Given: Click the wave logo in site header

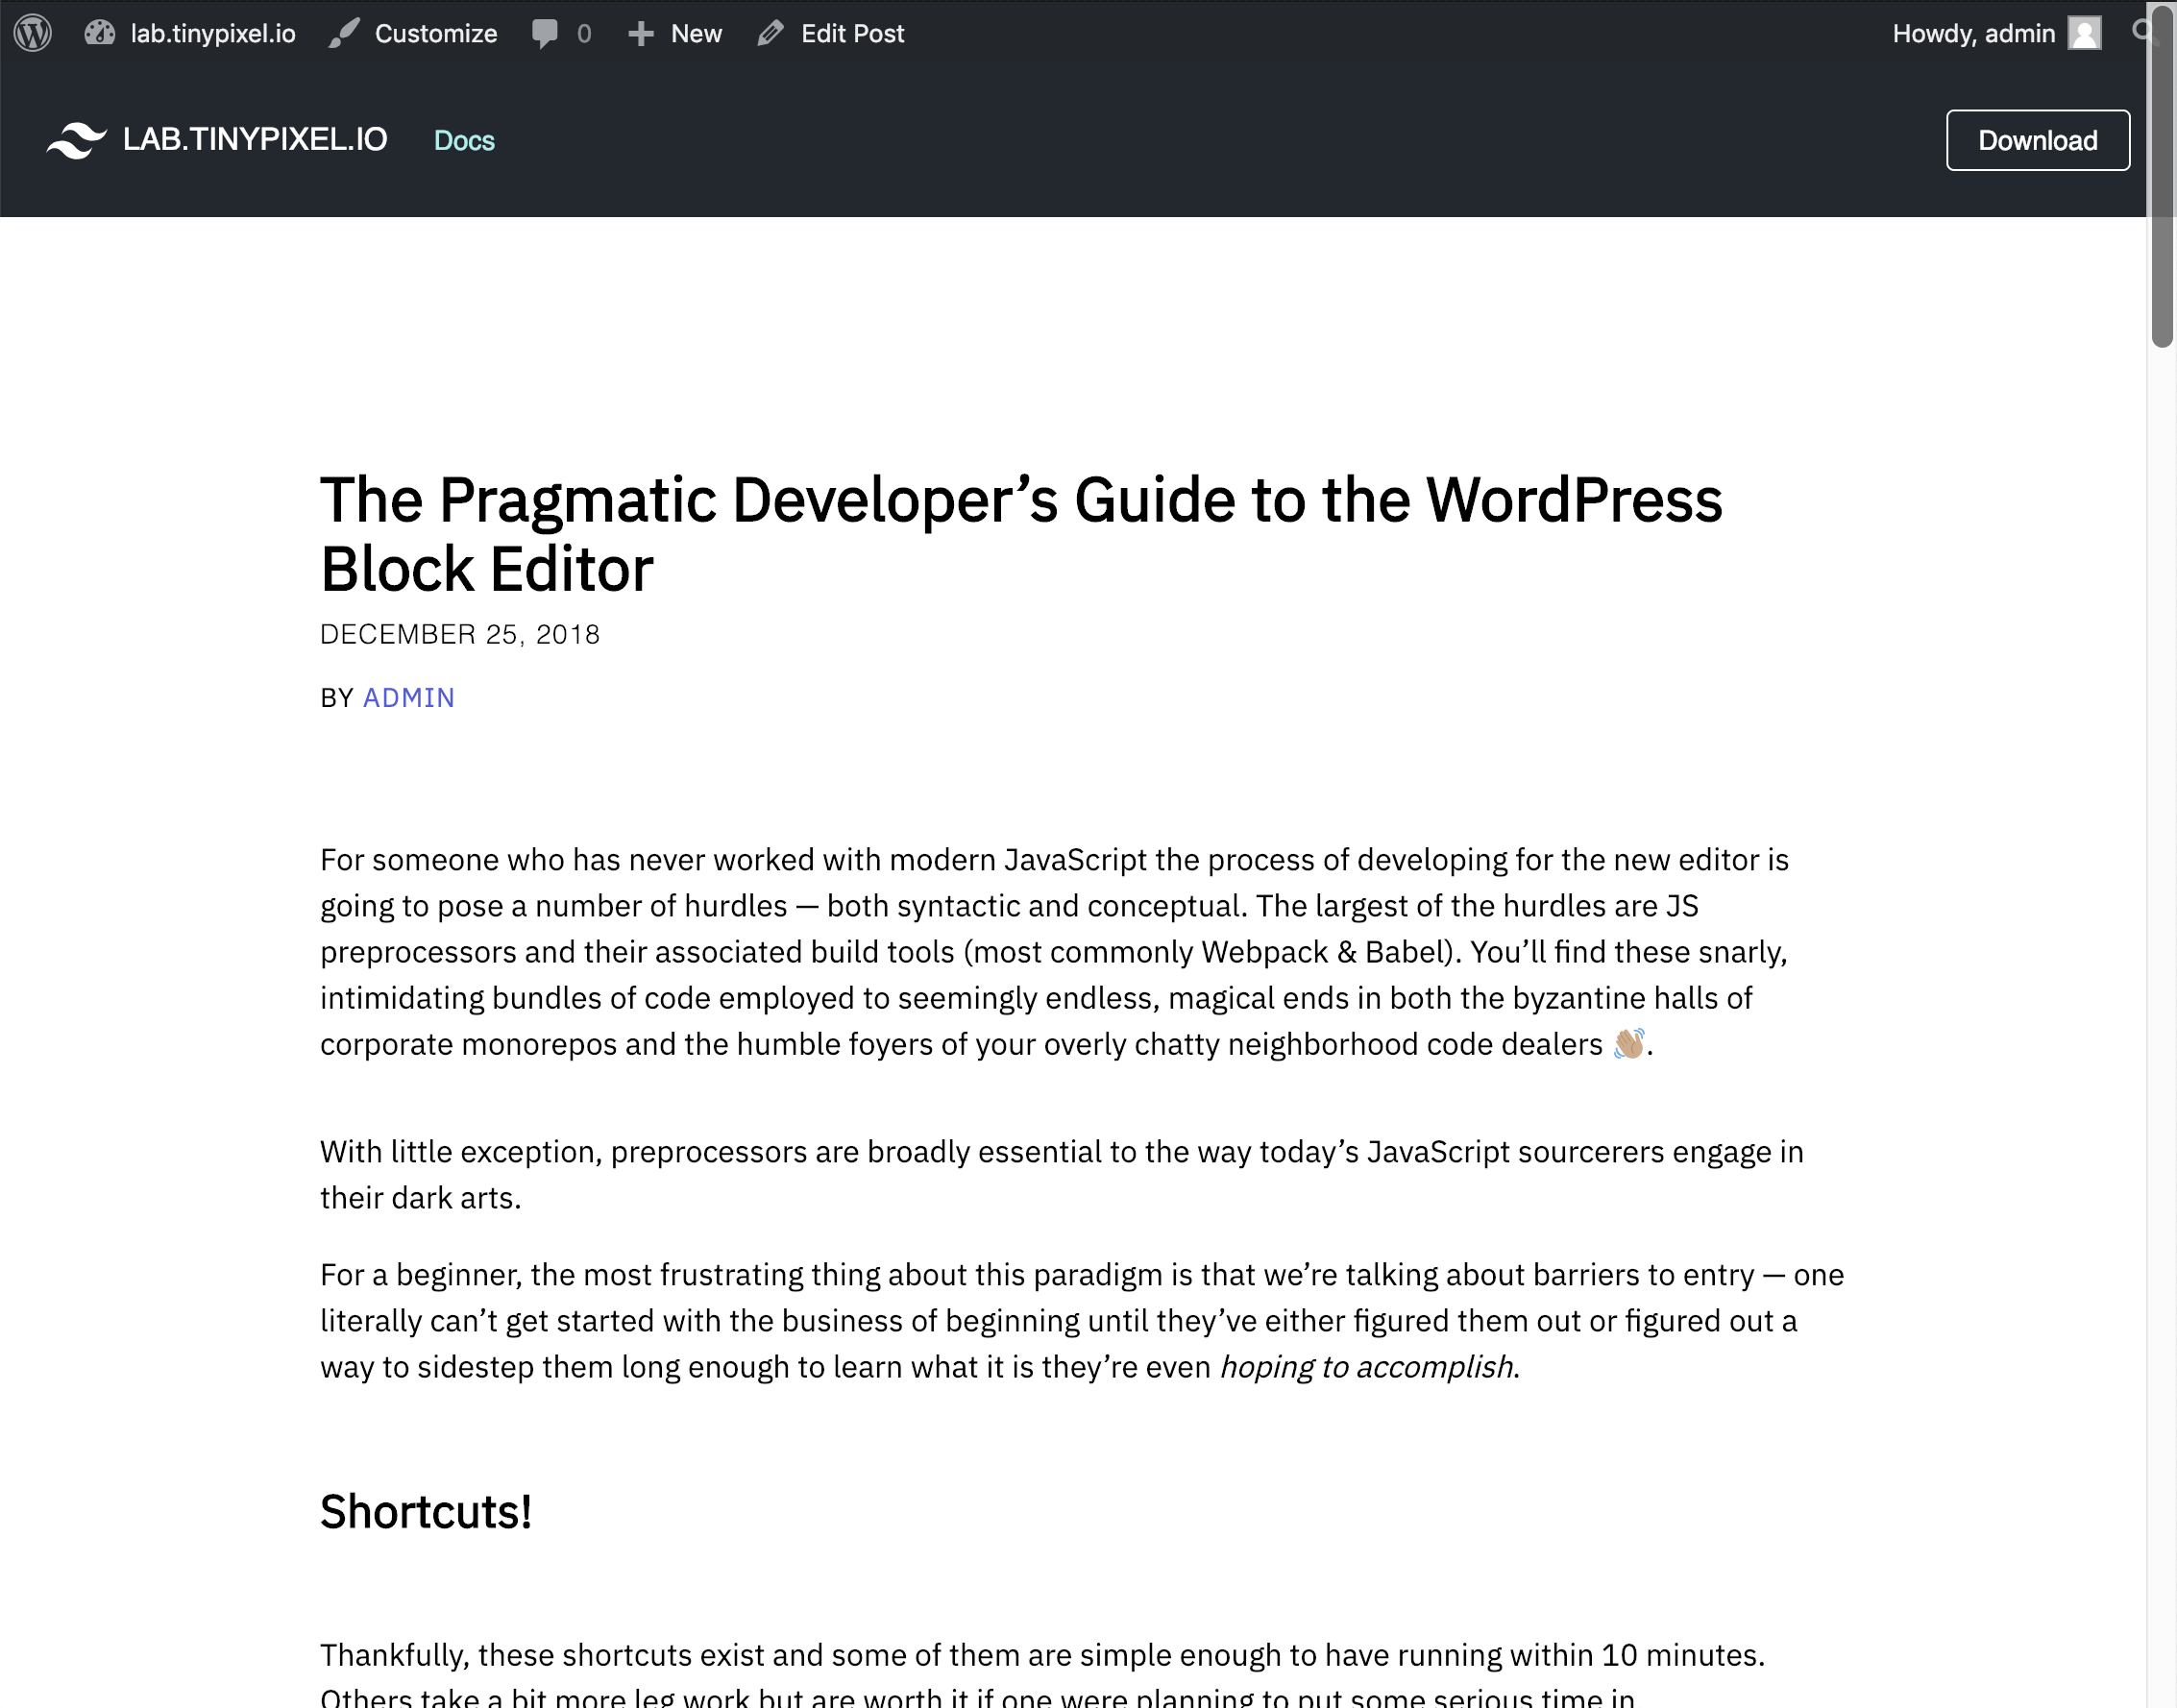Looking at the screenshot, I should coord(76,140).
